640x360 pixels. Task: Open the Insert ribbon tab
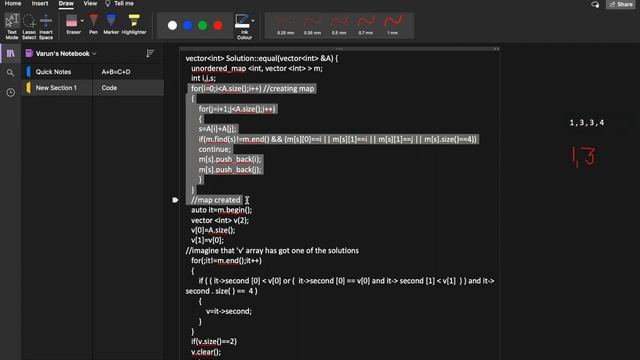[x=40, y=3]
